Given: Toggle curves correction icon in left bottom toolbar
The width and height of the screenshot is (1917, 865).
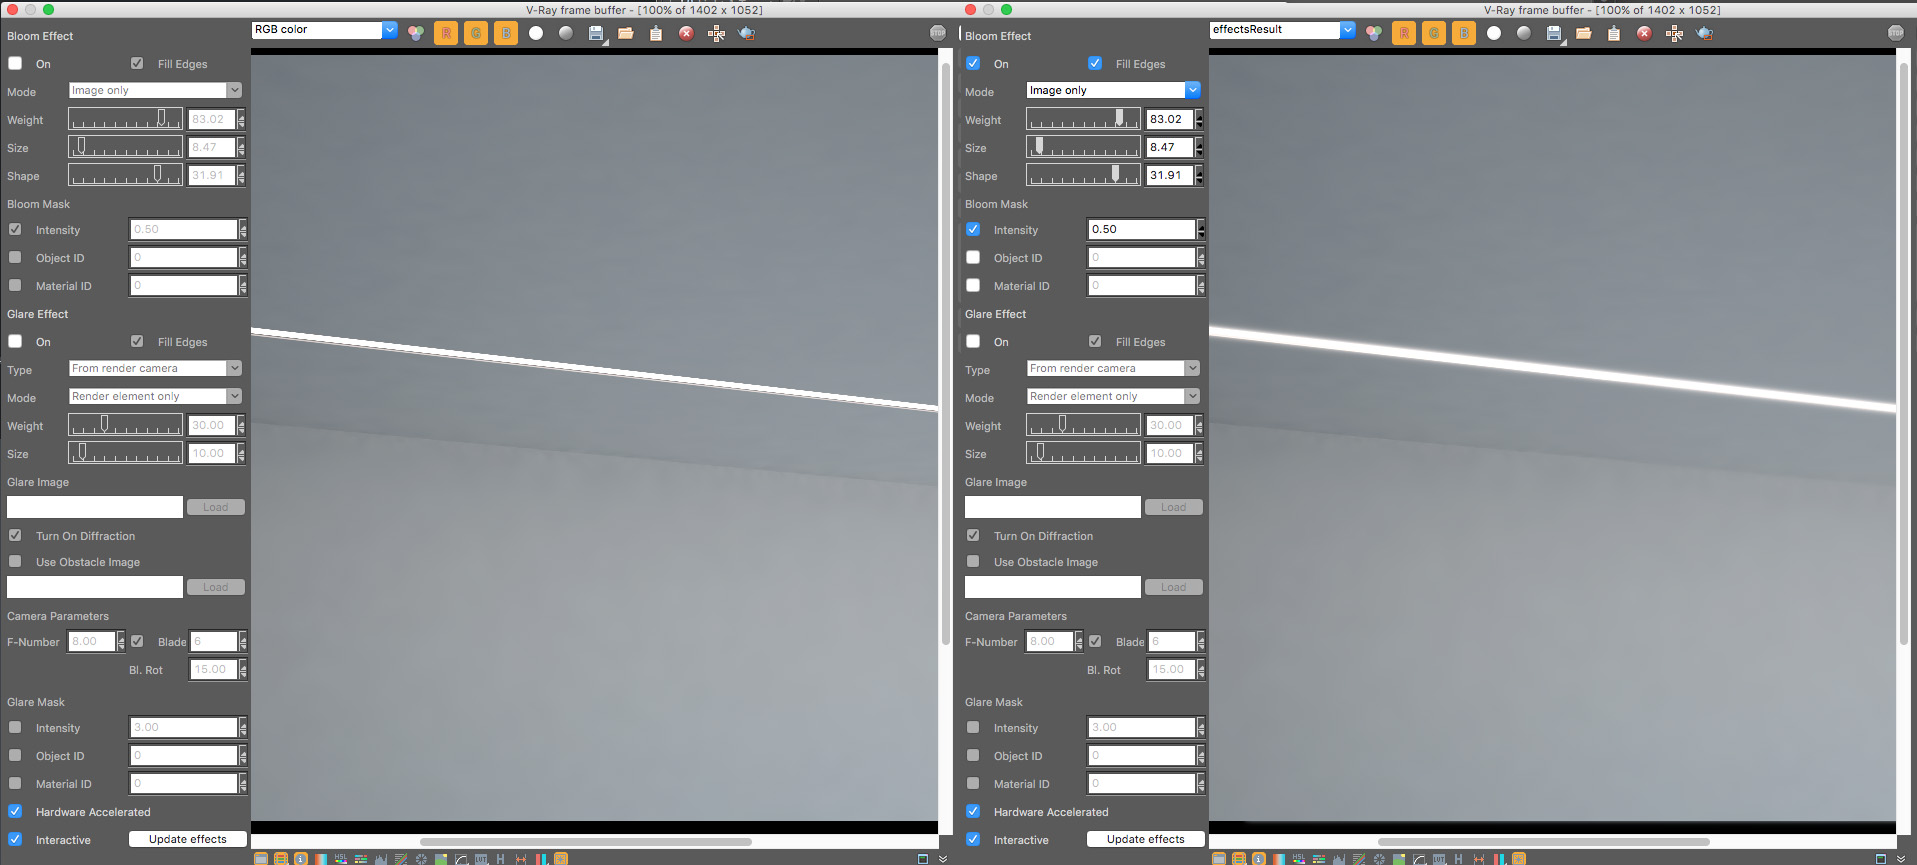Looking at the screenshot, I should [461, 858].
